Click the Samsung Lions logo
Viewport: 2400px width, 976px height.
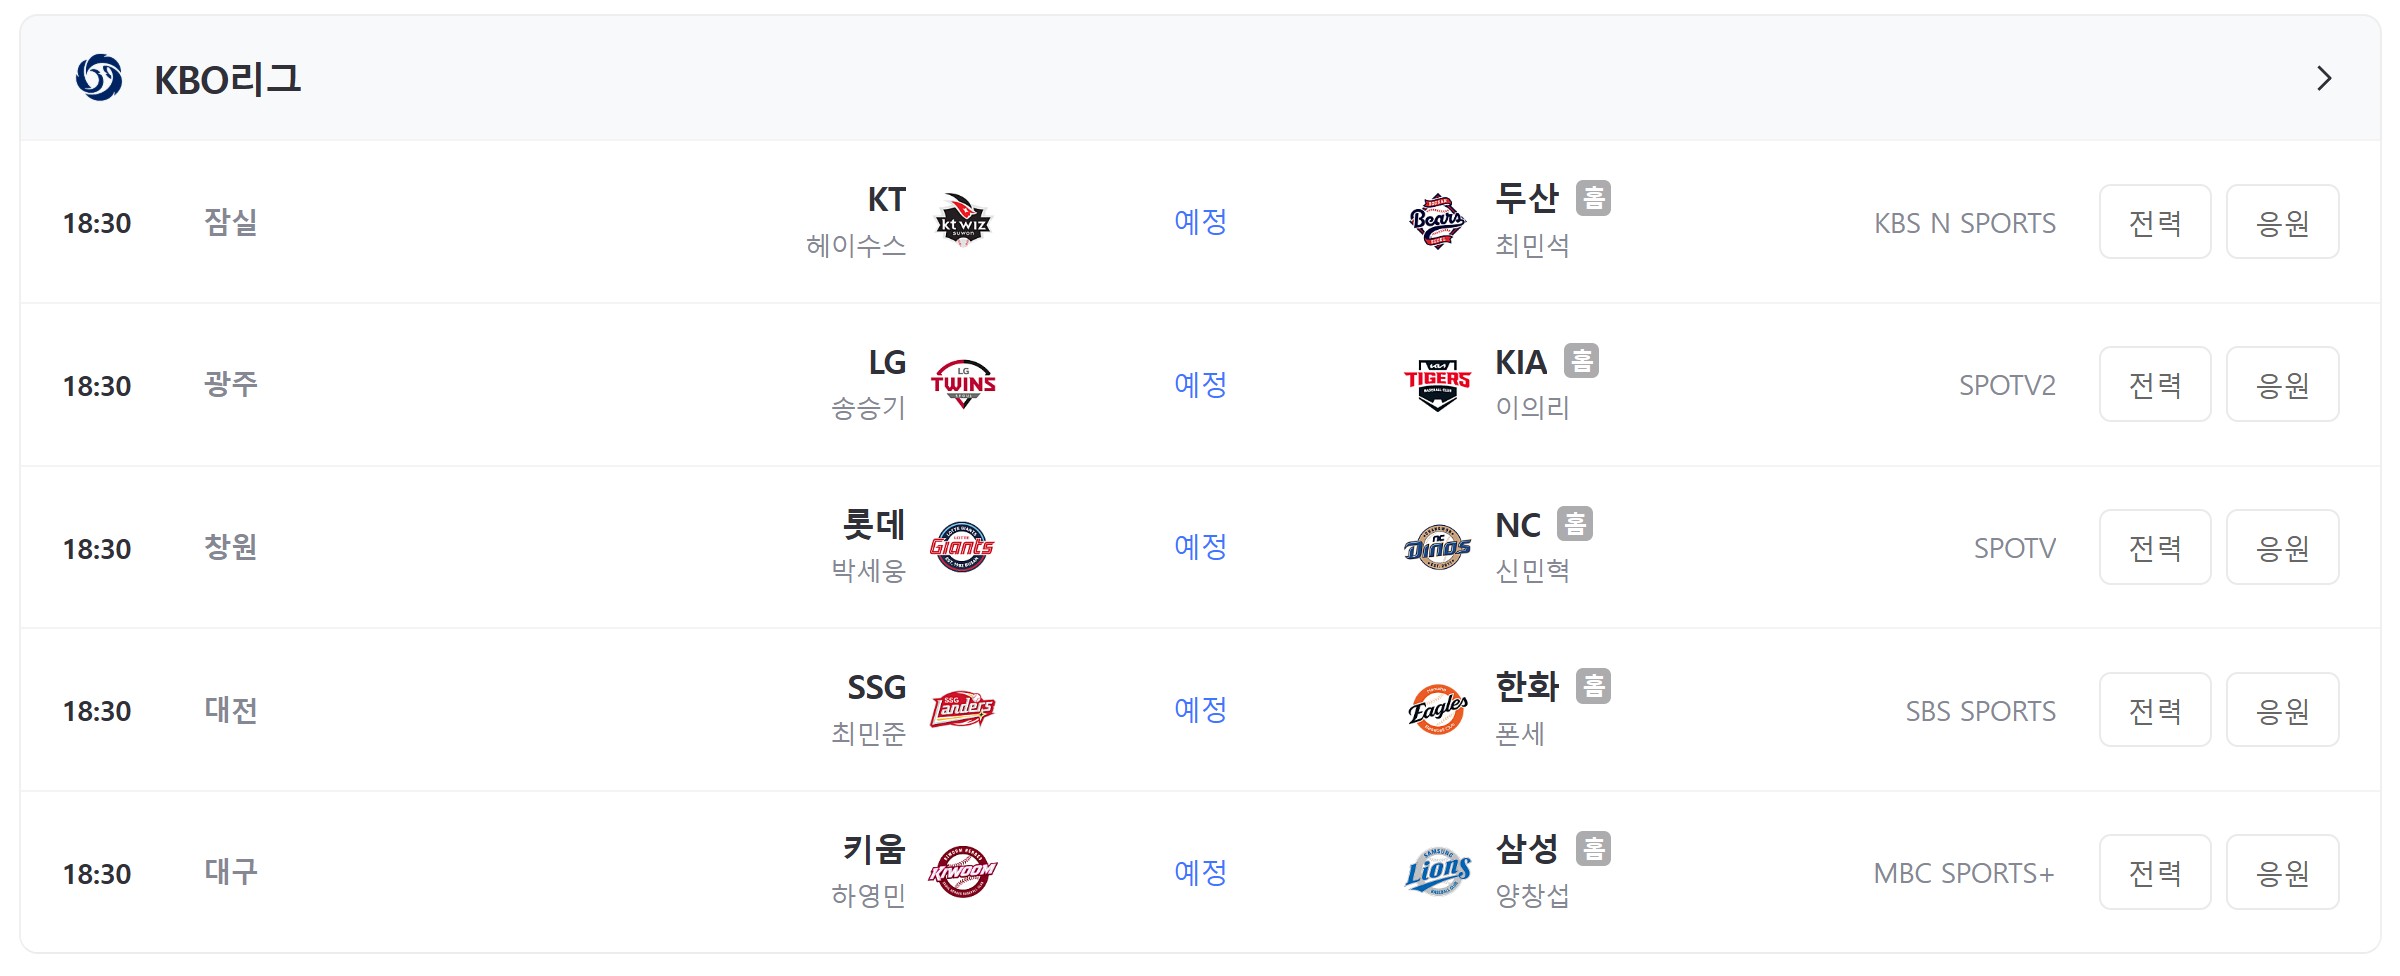(x=1437, y=872)
